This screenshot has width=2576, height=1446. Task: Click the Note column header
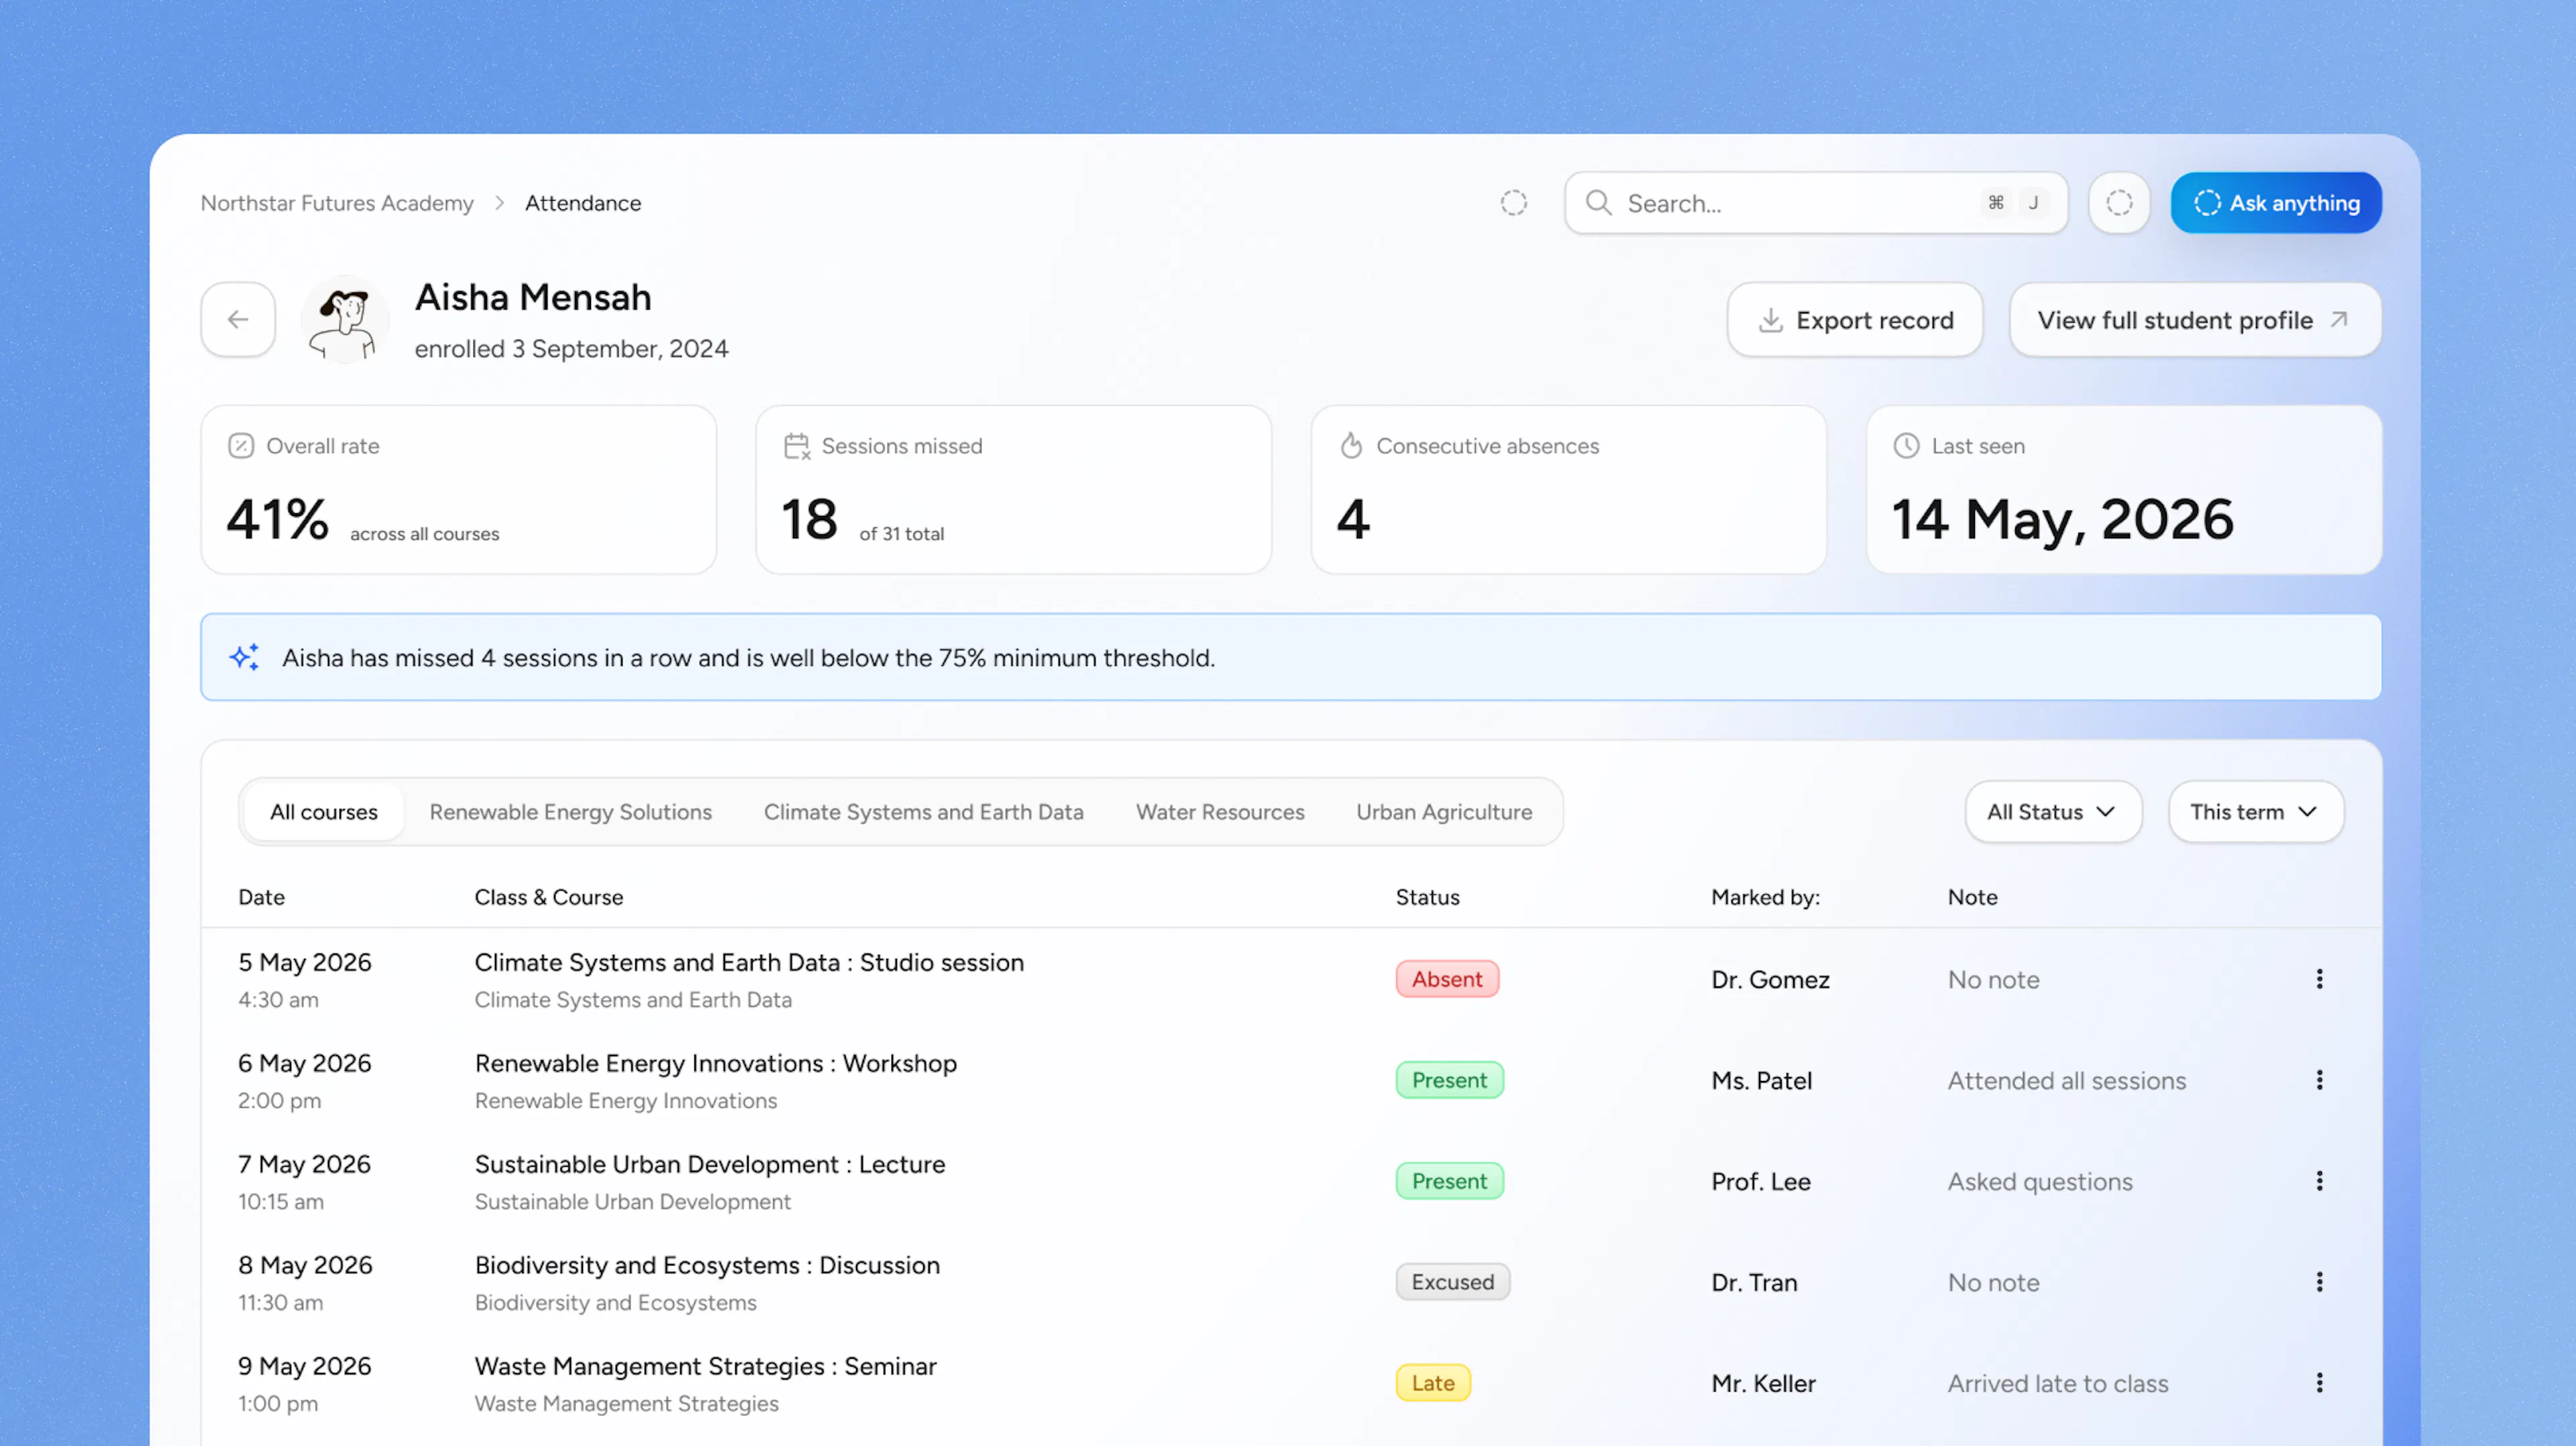(x=1973, y=897)
